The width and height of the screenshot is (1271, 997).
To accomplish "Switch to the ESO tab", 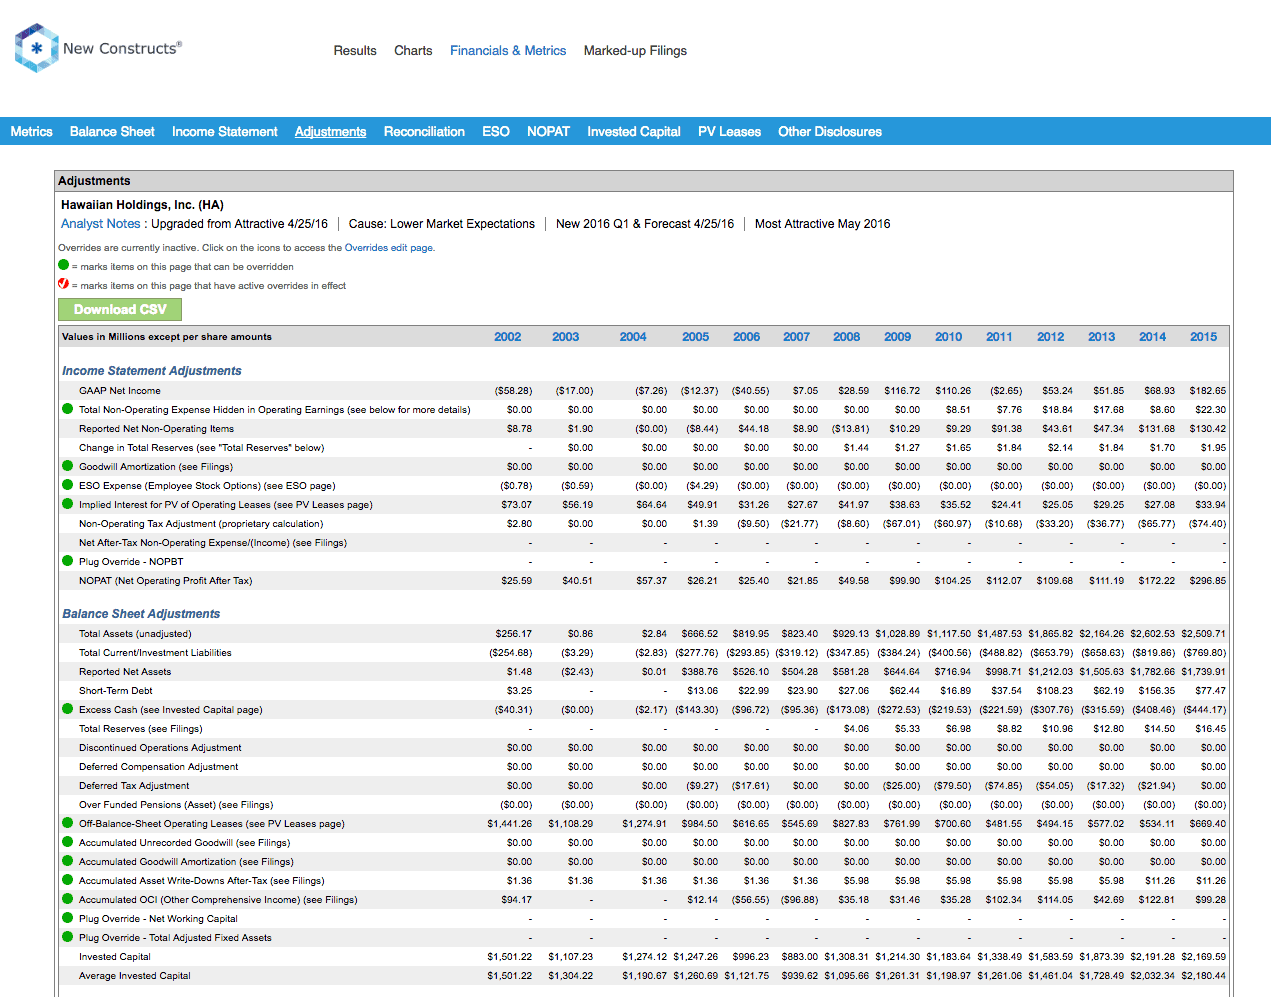I will pyautogui.click(x=496, y=132).
